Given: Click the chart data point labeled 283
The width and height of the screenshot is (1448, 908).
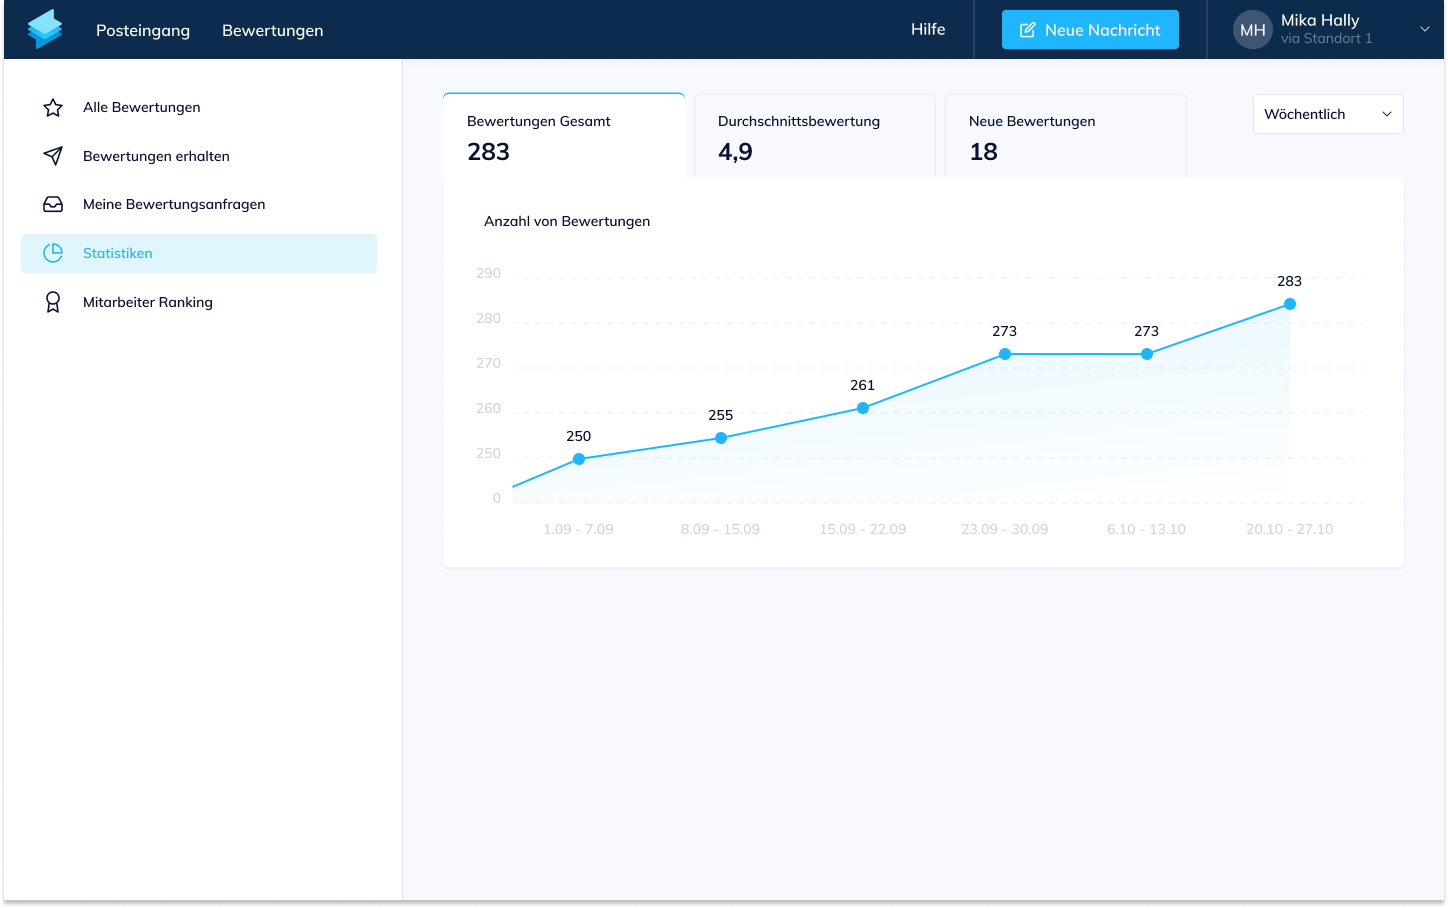Looking at the screenshot, I should (1289, 304).
